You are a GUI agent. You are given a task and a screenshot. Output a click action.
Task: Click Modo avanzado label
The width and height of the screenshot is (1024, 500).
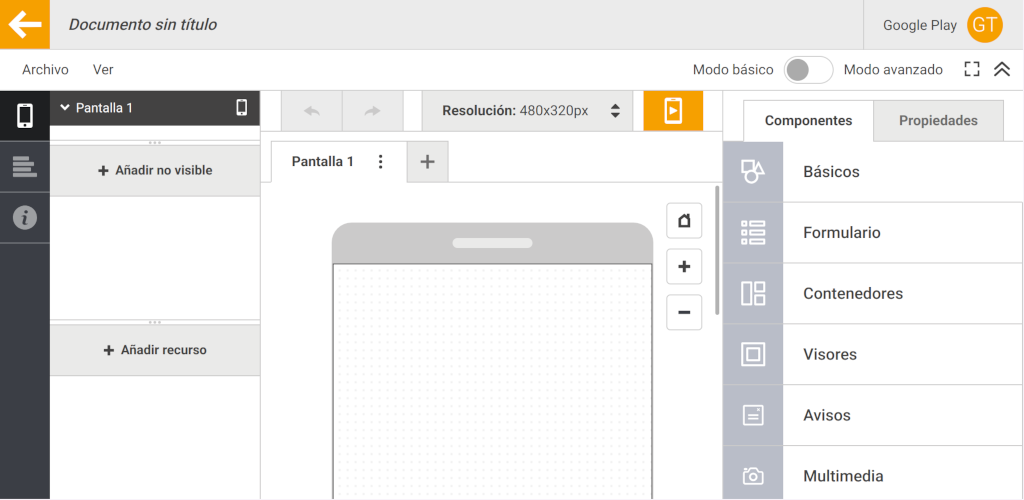pyautogui.click(x=893, y=70)
